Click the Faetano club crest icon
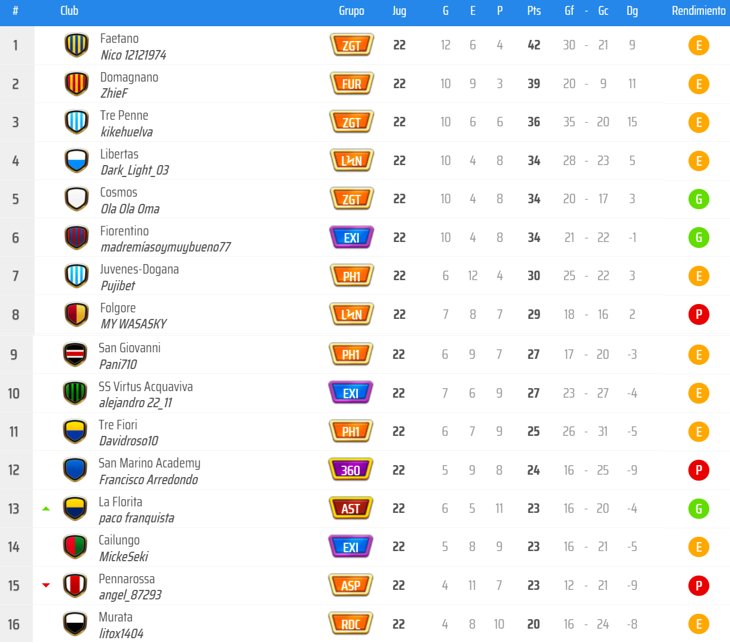 (x=77, y=45)
